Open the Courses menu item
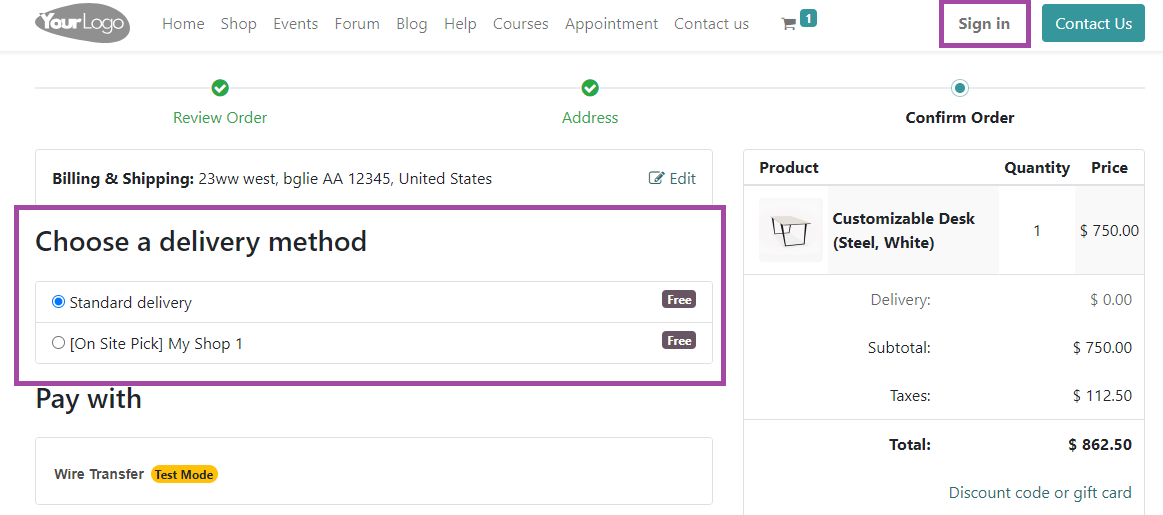The height and width of the screenshot is (515, 1163). tap(521, 24)
